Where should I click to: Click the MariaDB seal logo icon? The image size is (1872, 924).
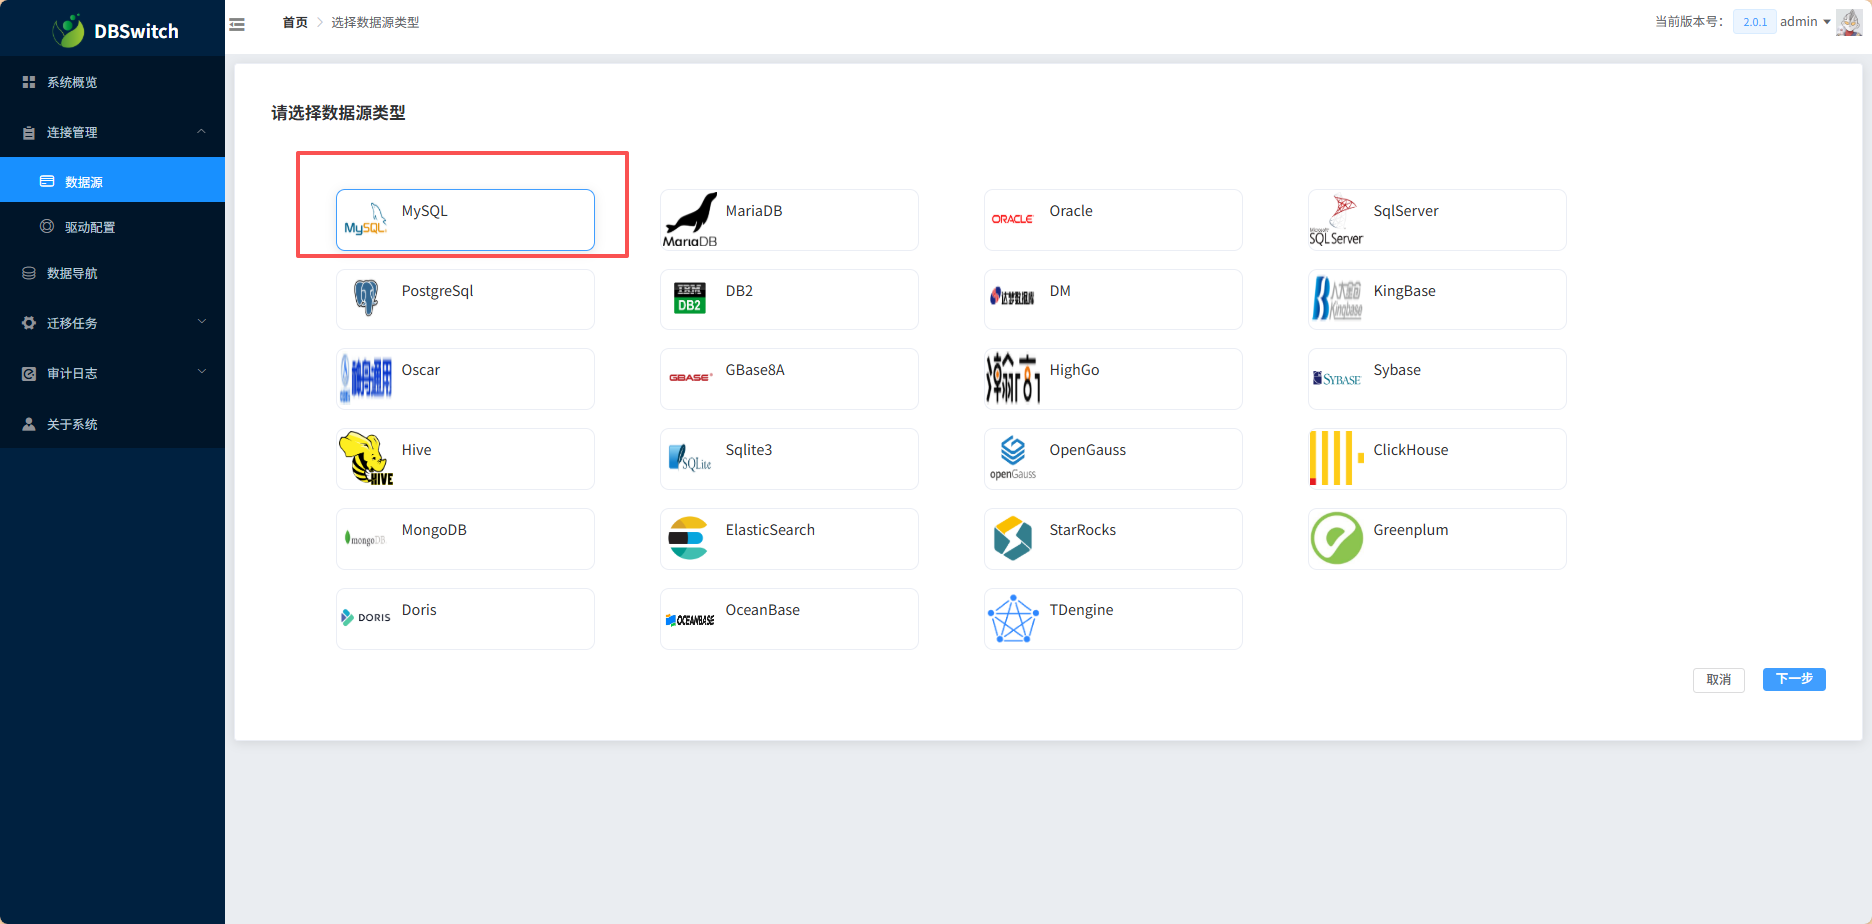point(690,219)
